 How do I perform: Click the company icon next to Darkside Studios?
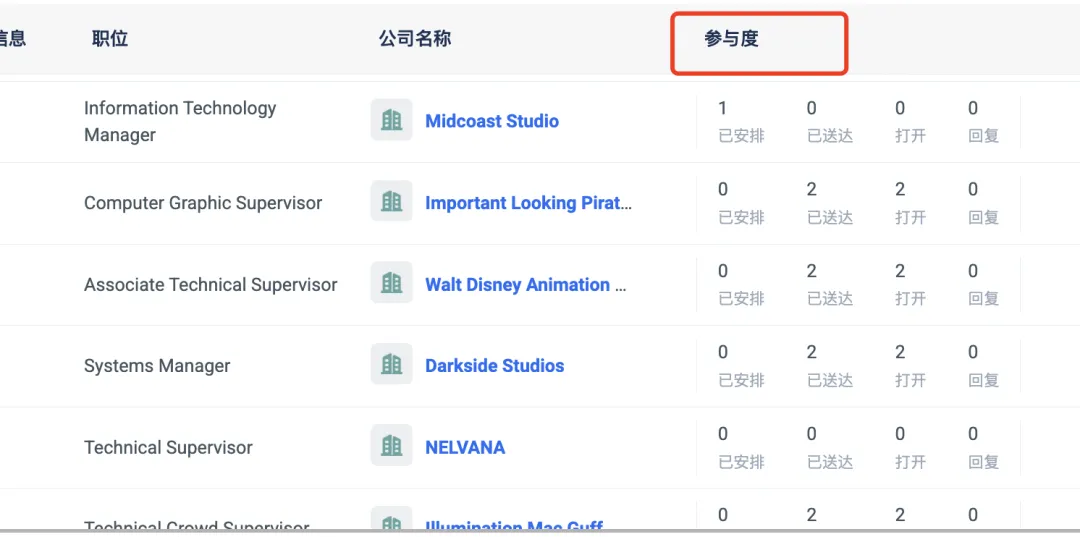tap(391, 365)
